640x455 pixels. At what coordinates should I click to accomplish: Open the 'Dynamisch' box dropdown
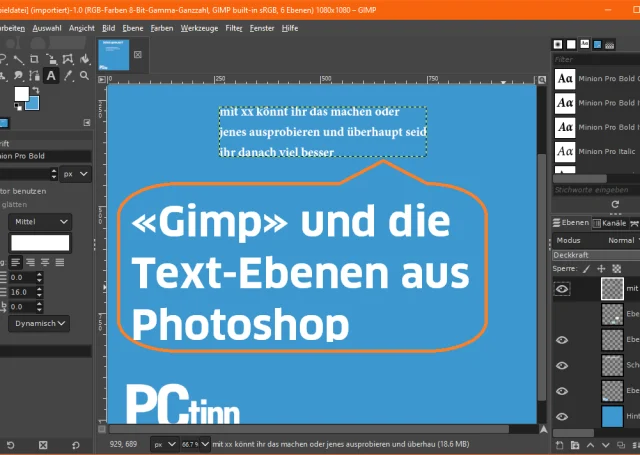[39, 323]
